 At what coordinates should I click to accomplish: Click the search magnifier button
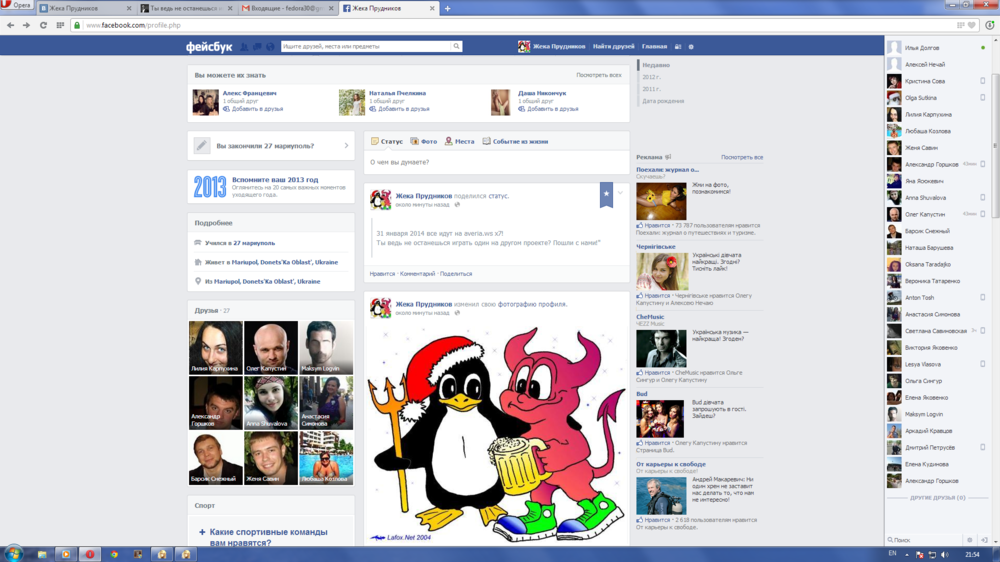[x=457, y=47]
